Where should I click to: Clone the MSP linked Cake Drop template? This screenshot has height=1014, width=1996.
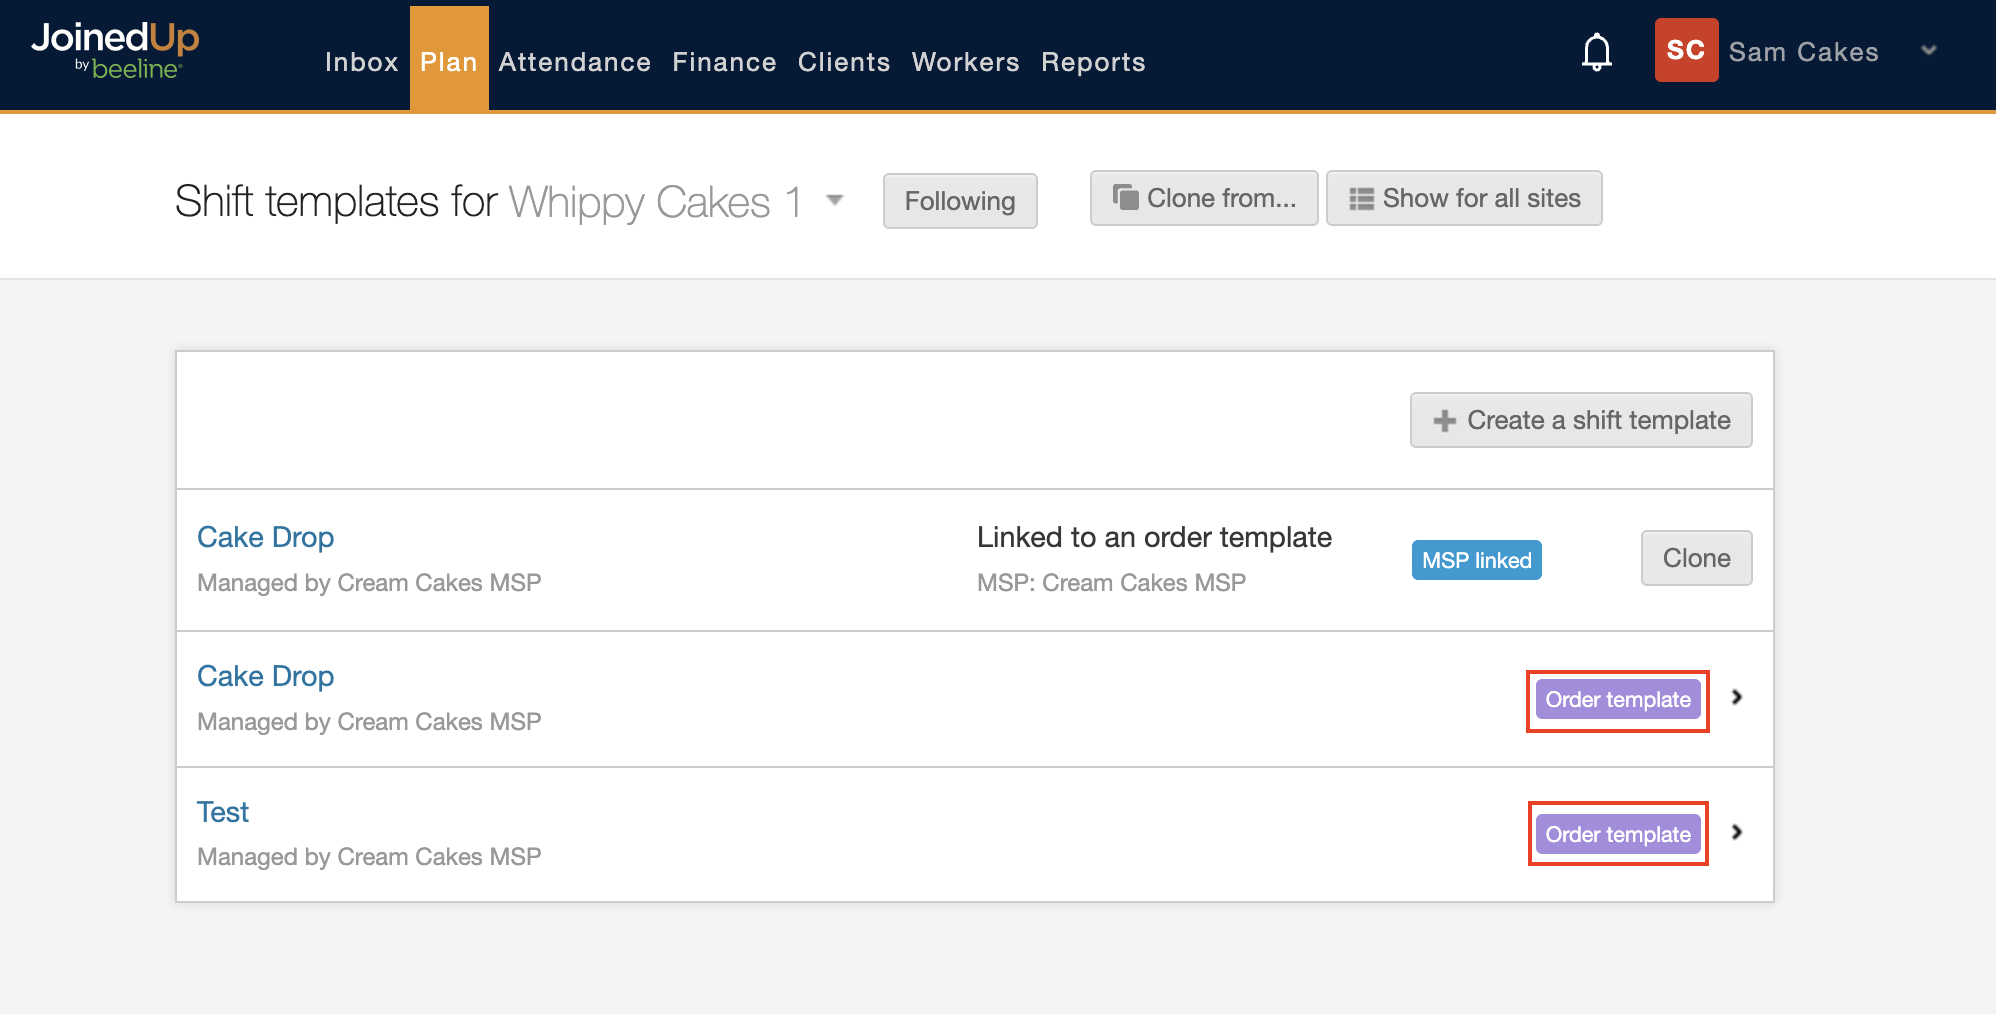pyautogui.click(x=1695, y=558)
